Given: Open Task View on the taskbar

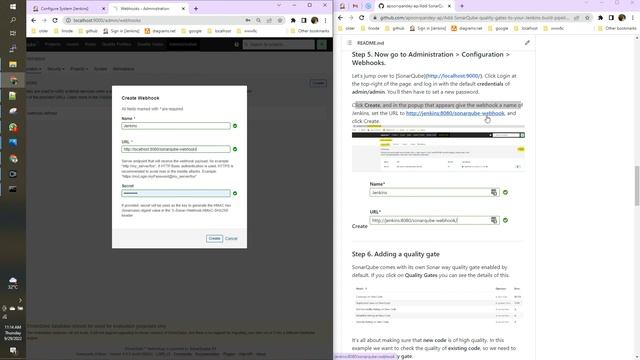Looking at the screenshot, I should click(x=13, y=33).
